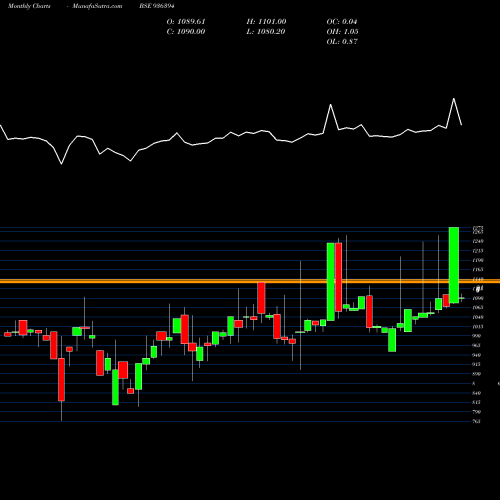Click the close value 'C: 1090.00'
Viewport: 500px width, 500px height.
click(186, 32)
